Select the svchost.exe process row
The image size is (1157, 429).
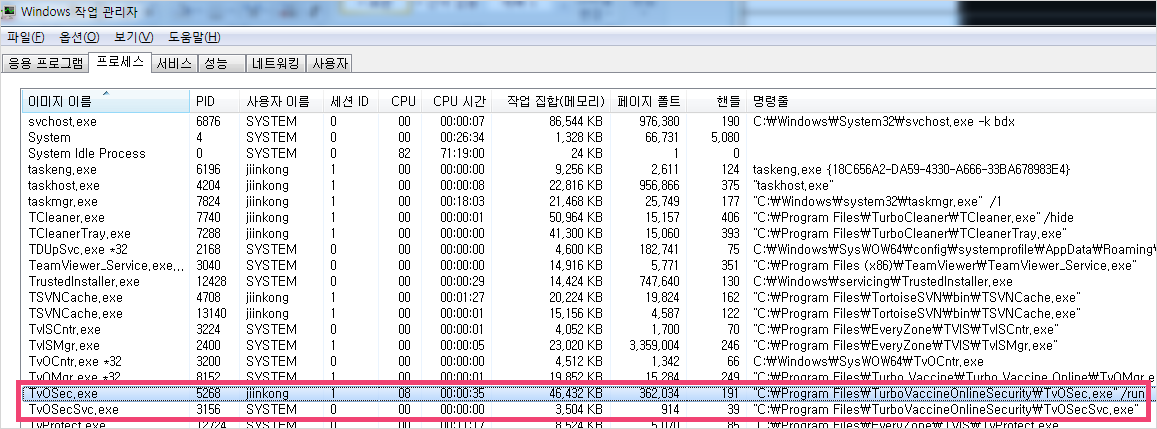pos(588,121)
